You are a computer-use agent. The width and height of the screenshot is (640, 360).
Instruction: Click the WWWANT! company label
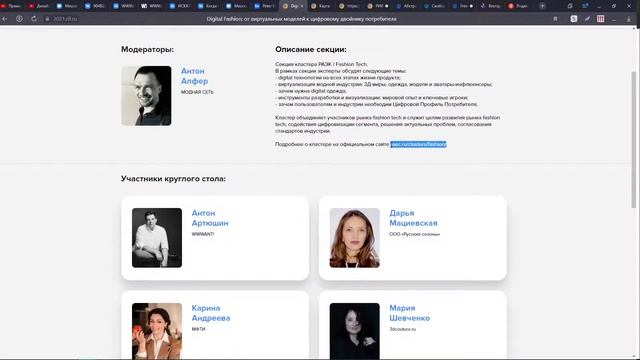(x=203, y=234)
